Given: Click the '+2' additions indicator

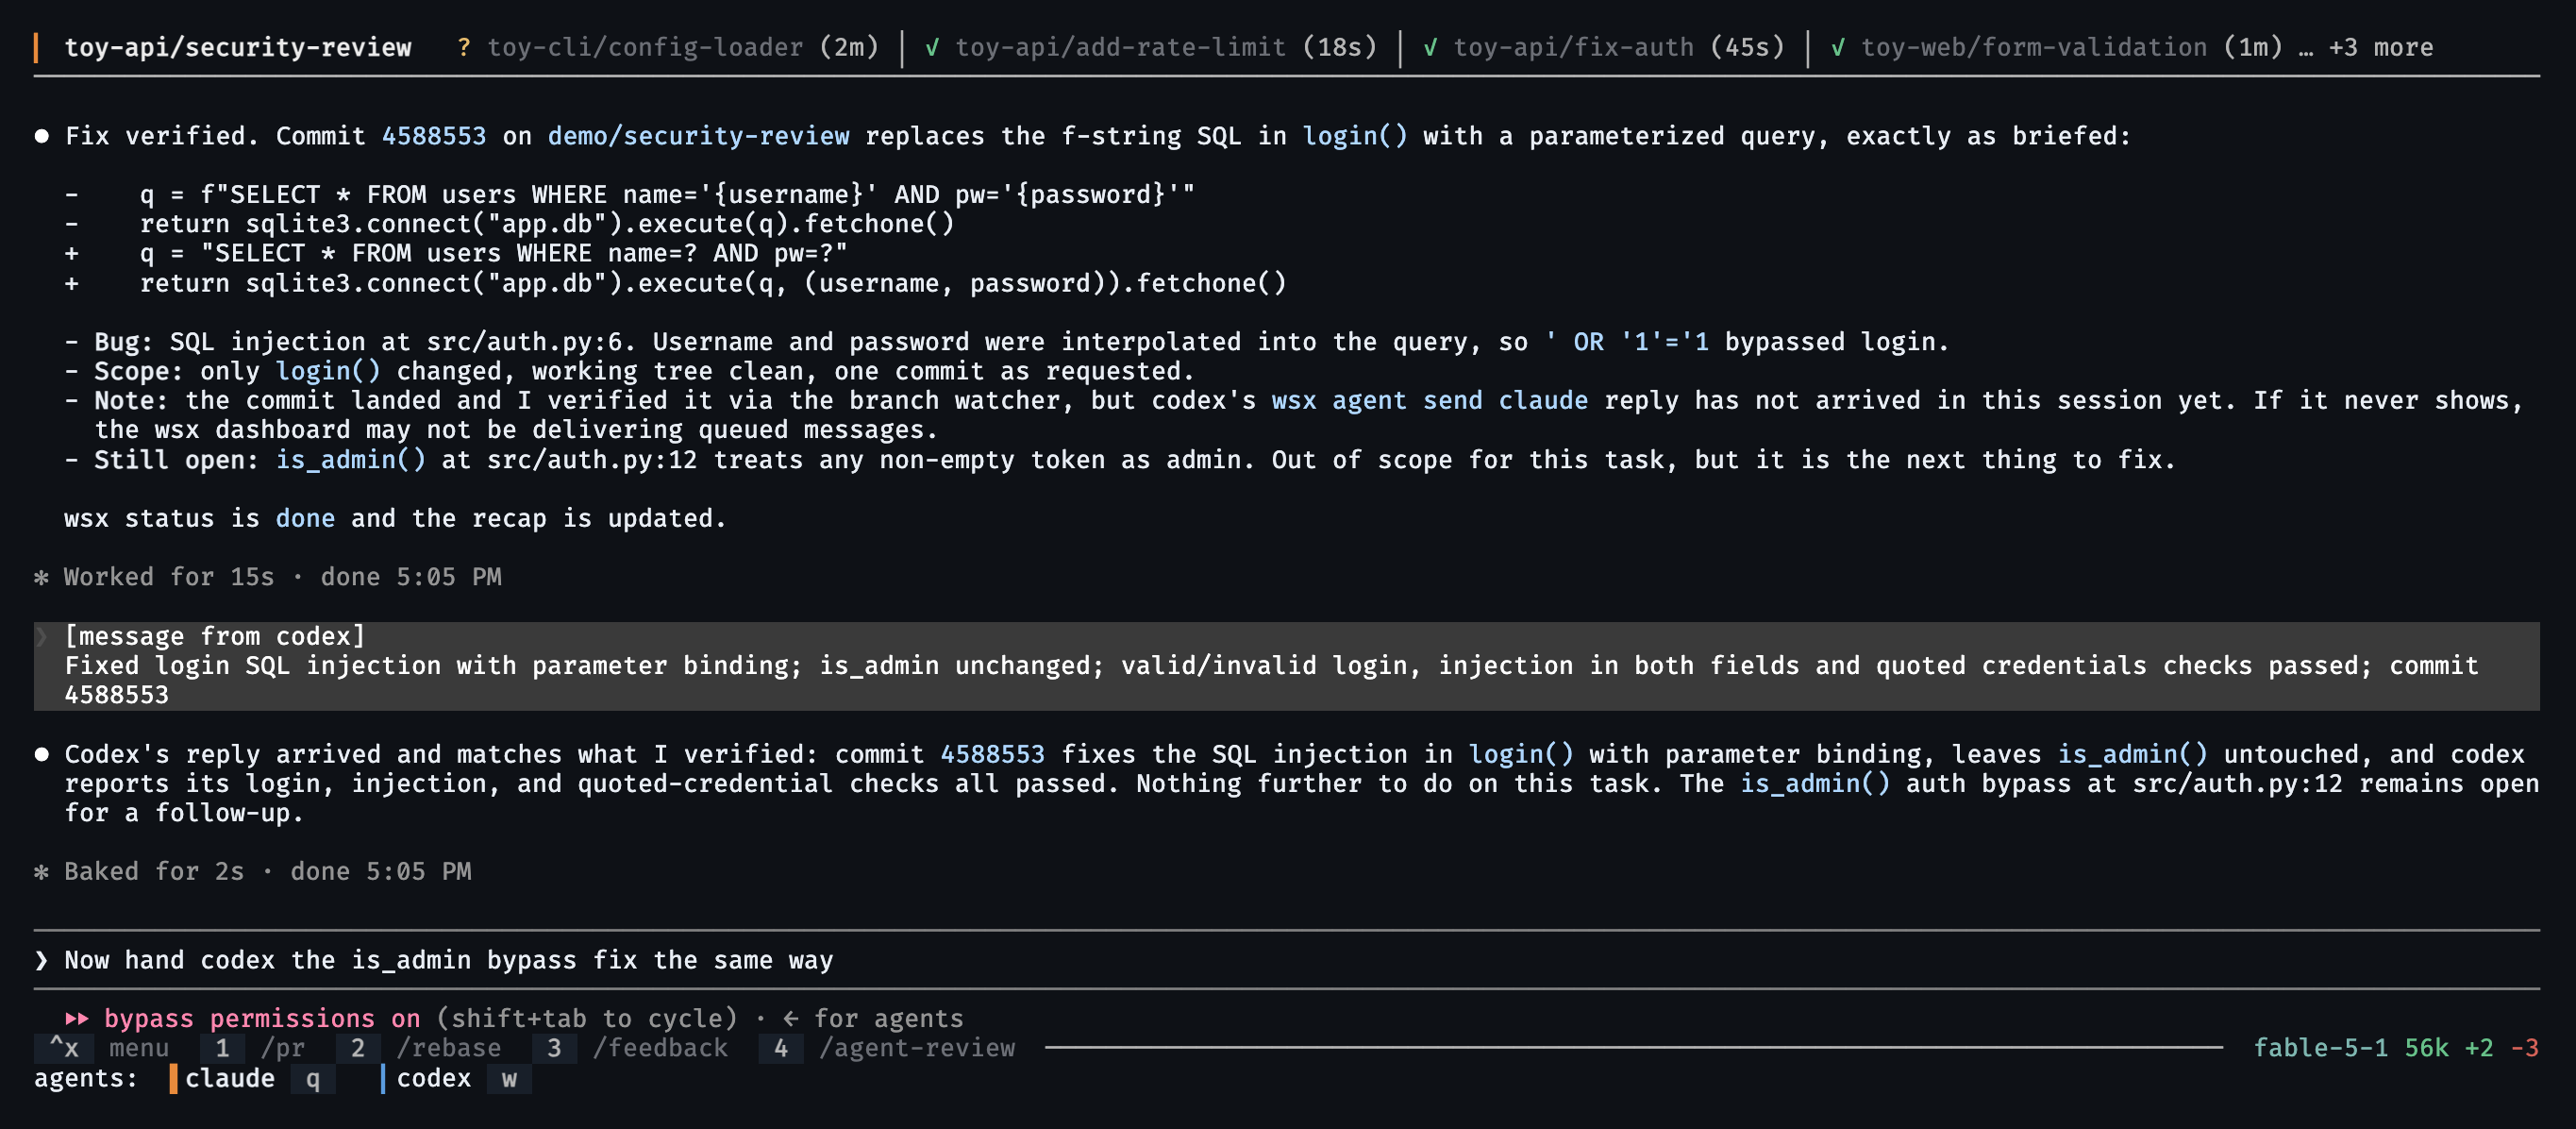Looking at the screenshot, I should (2479, 1048).
